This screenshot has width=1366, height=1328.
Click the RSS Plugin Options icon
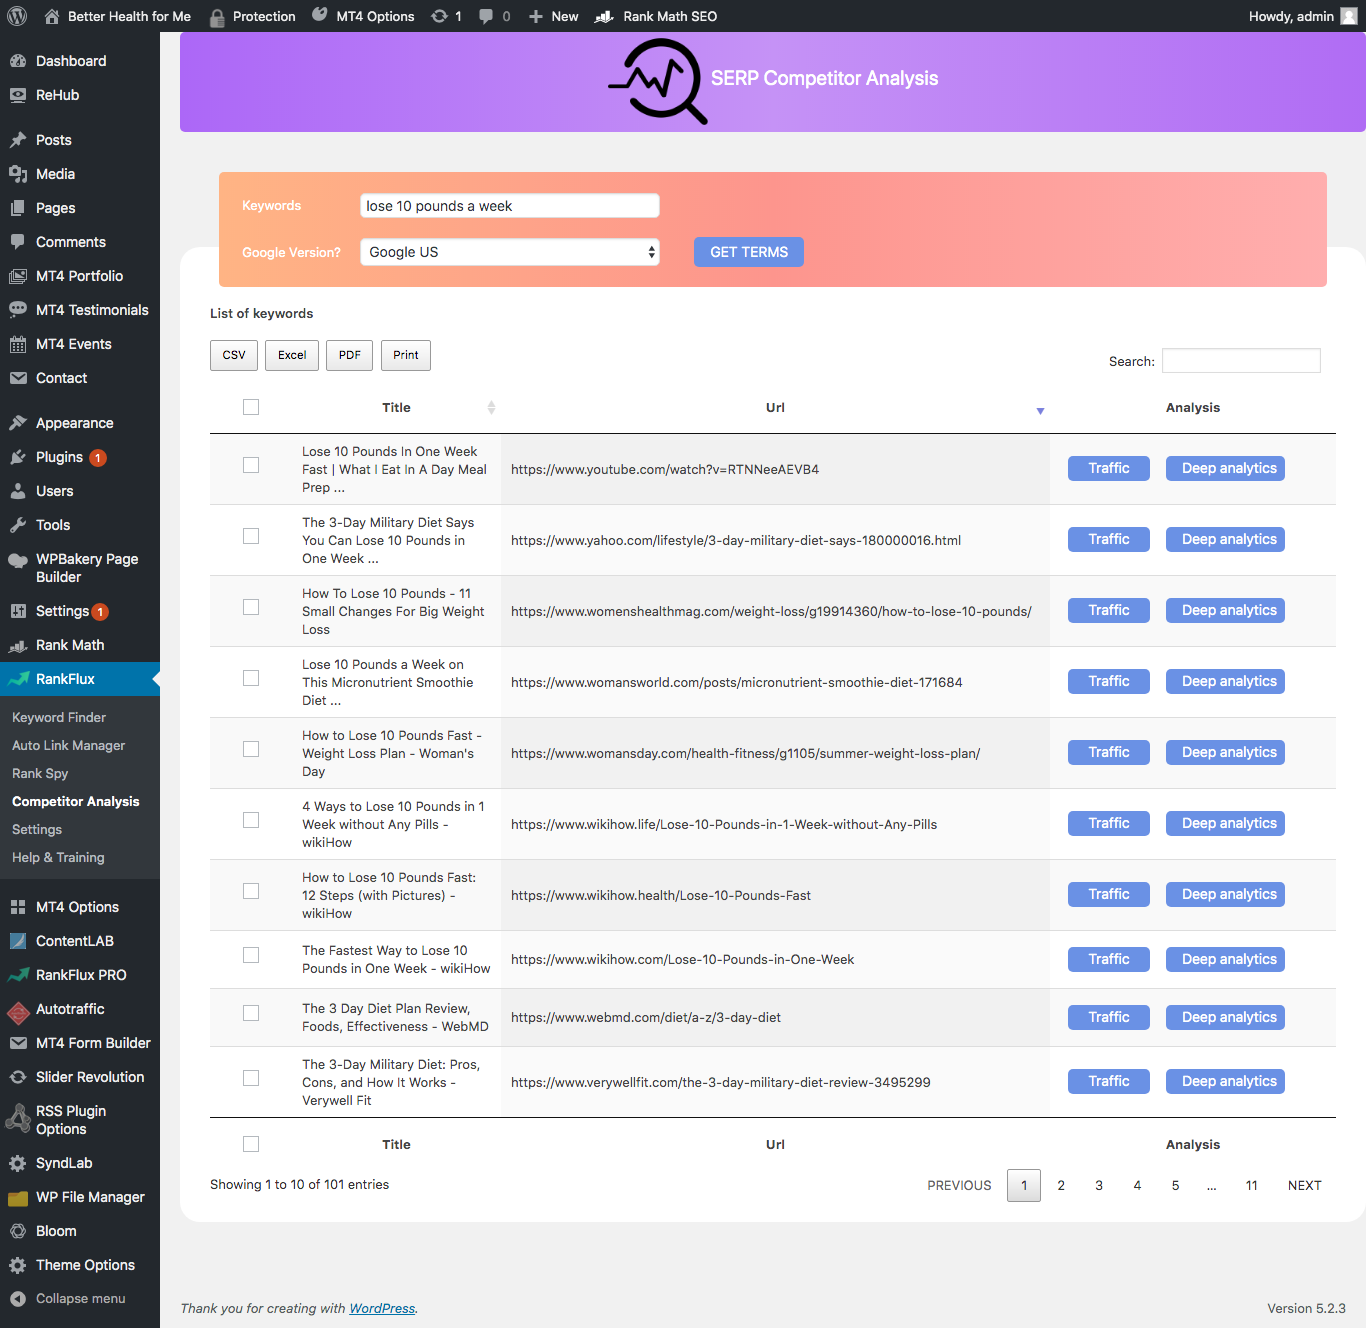pyautogui.click(x=18, y=1118)
